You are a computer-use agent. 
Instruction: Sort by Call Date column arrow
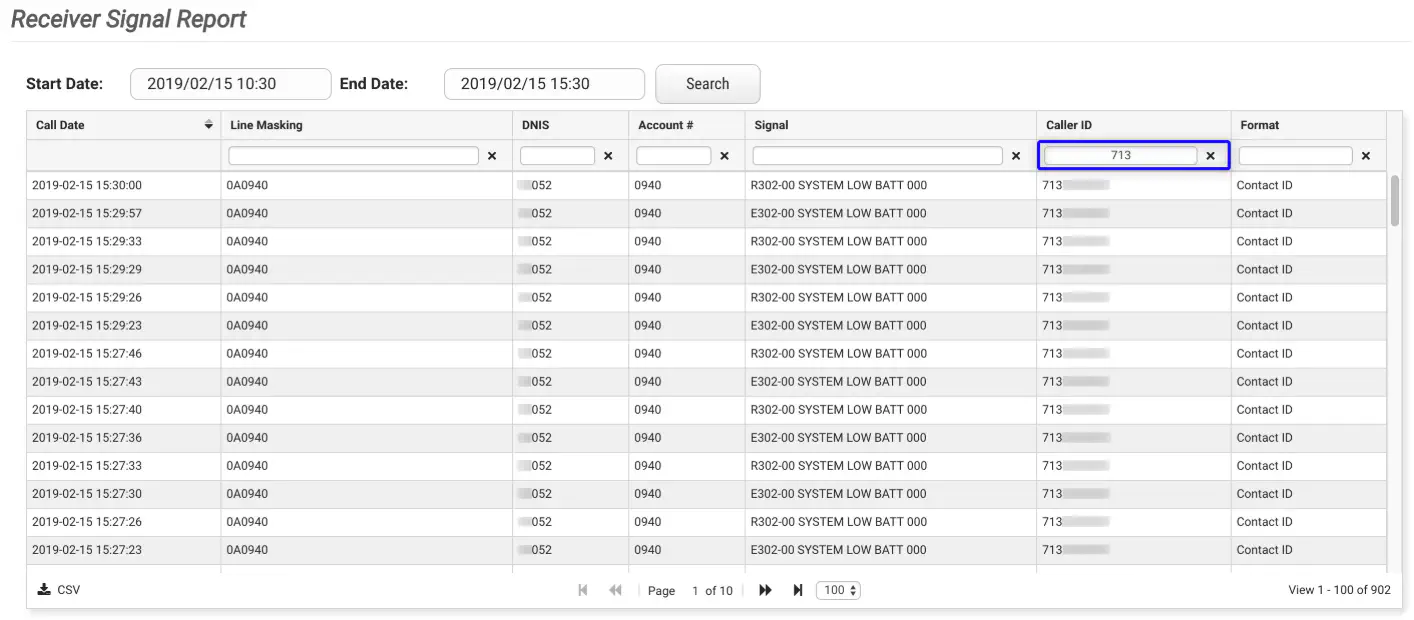[208, 125]
